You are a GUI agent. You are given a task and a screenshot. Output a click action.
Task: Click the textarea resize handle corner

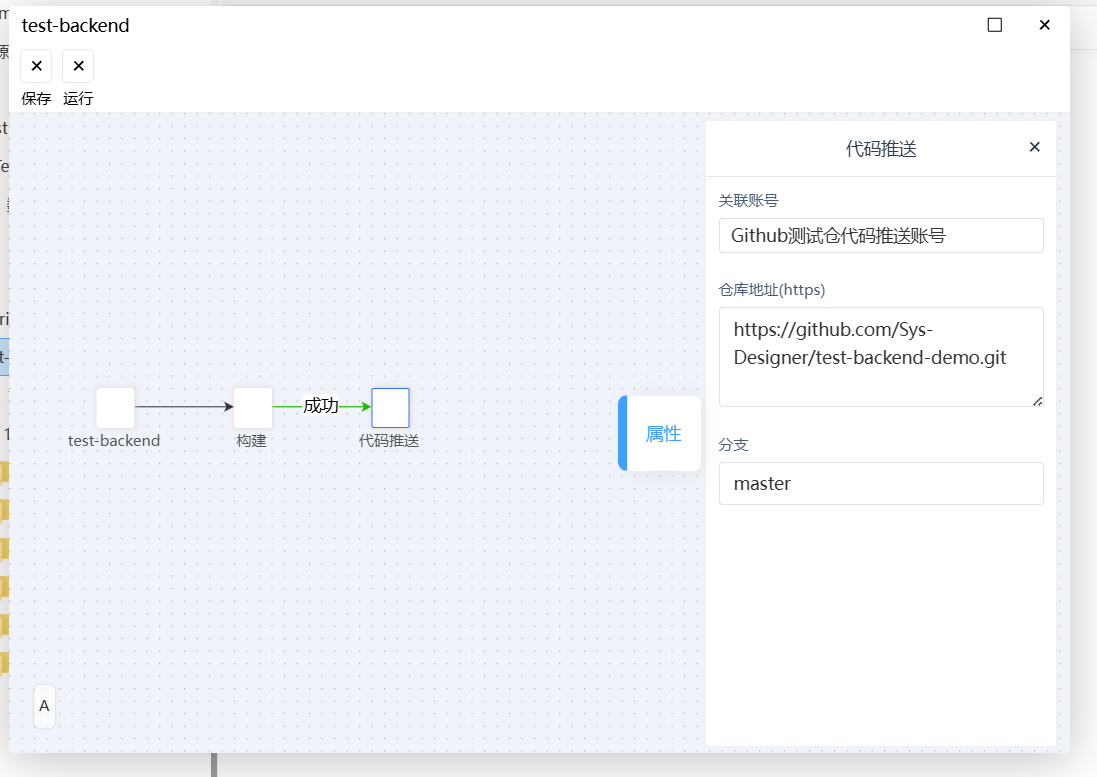(x=1038, y=401)
